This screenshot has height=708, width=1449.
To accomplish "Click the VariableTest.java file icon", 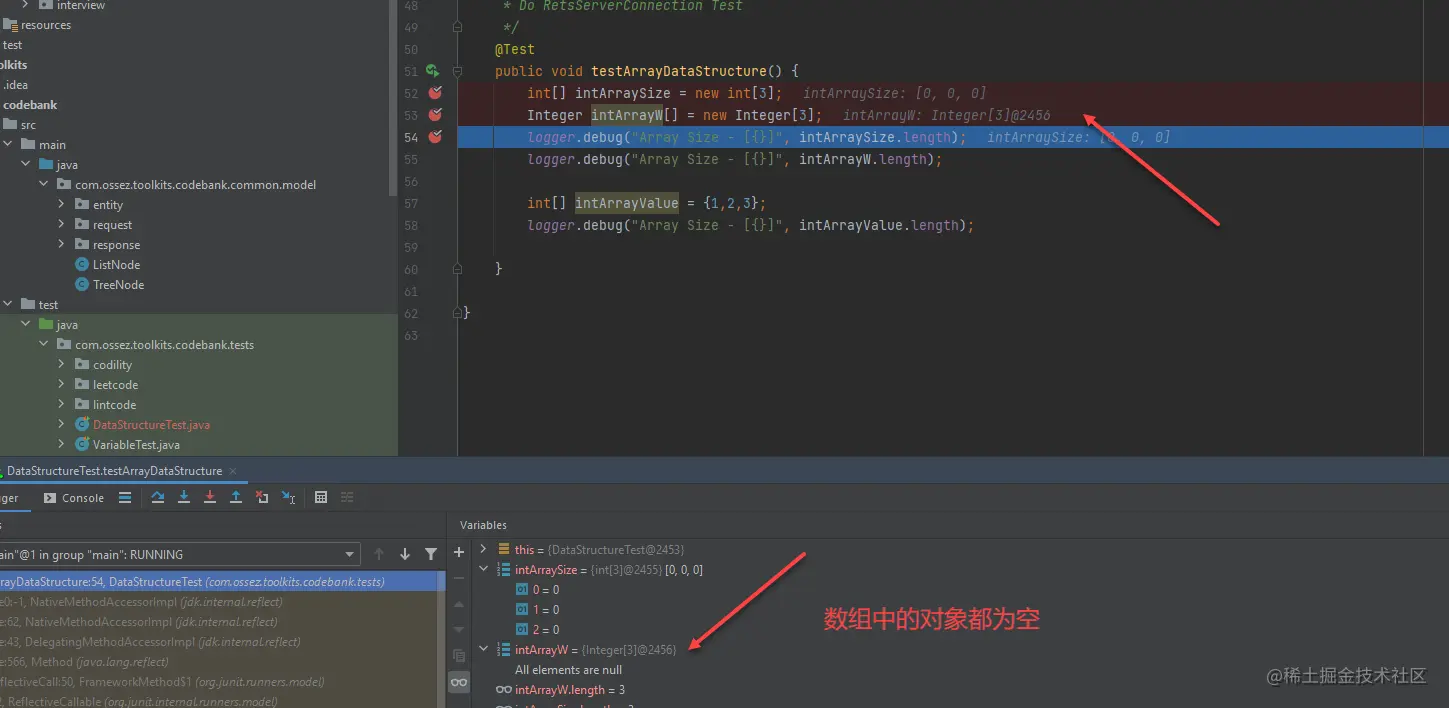I will pyautogui.click(x=82, y=445).
